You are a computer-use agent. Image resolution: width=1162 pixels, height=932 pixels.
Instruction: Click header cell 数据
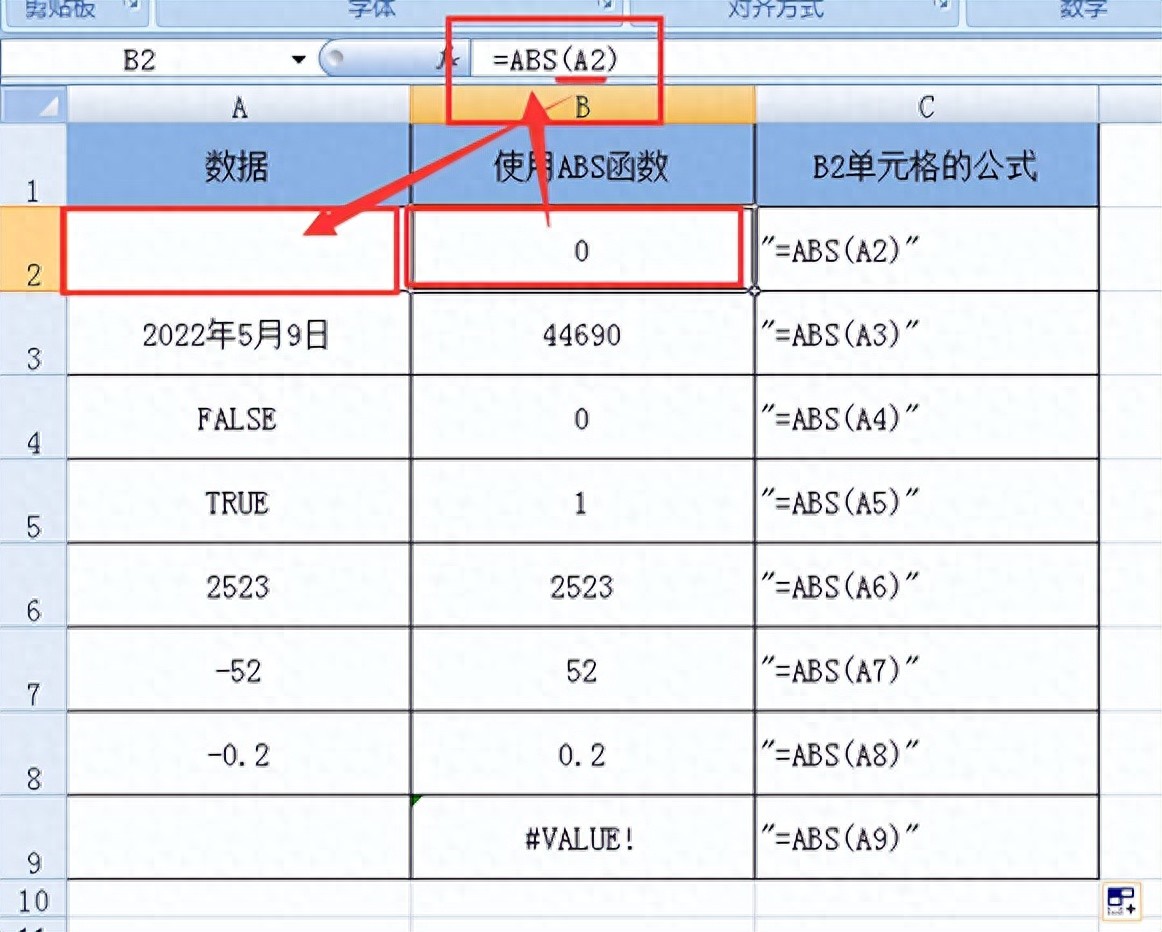(x=239, y=165)
